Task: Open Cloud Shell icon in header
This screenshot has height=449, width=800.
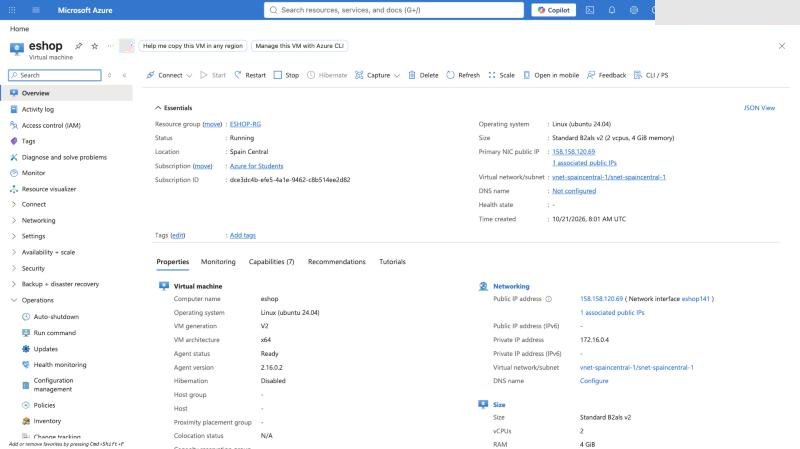Action: pyautogui.click(x=590, y=10)
